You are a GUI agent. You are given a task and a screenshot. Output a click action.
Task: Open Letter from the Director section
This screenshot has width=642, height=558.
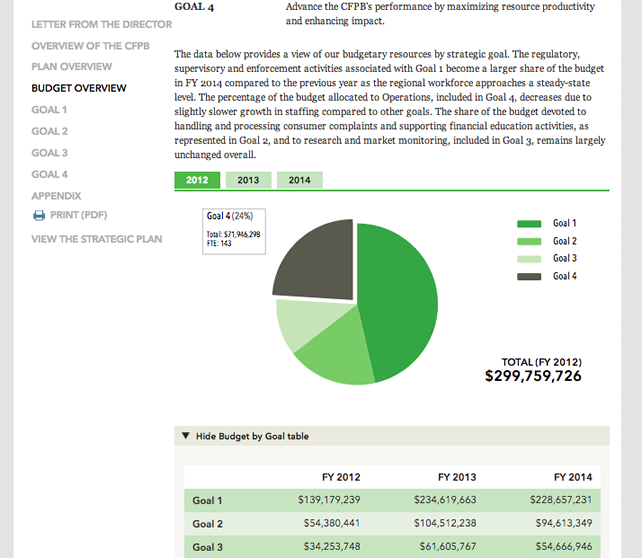click(102, 25)
